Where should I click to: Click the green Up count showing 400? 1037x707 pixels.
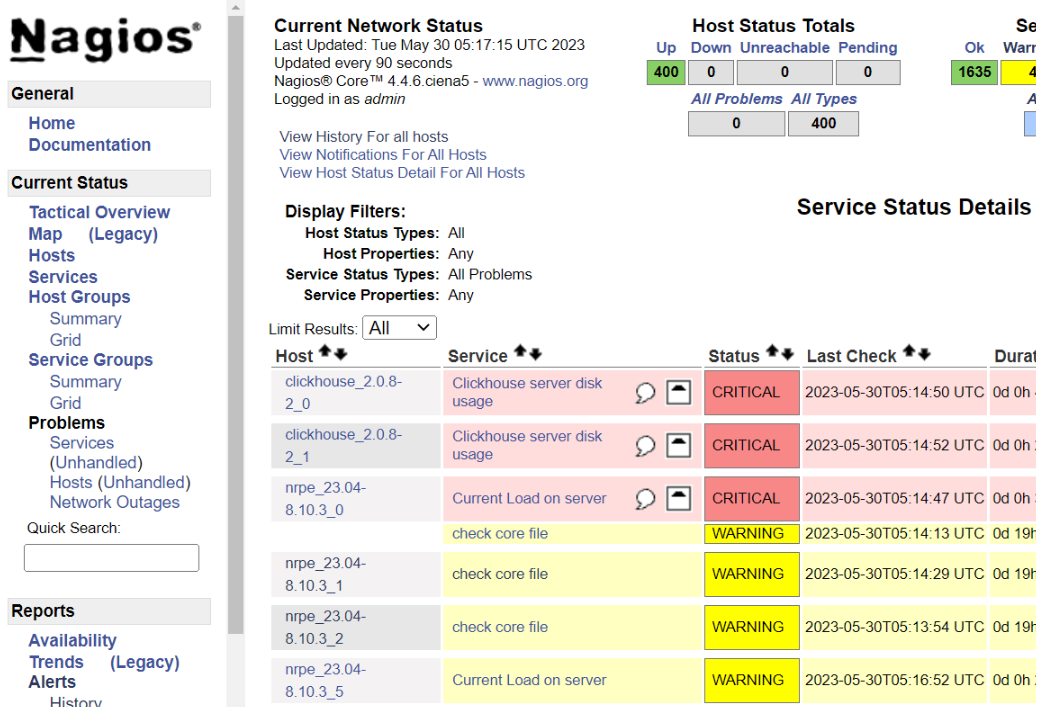665,71
